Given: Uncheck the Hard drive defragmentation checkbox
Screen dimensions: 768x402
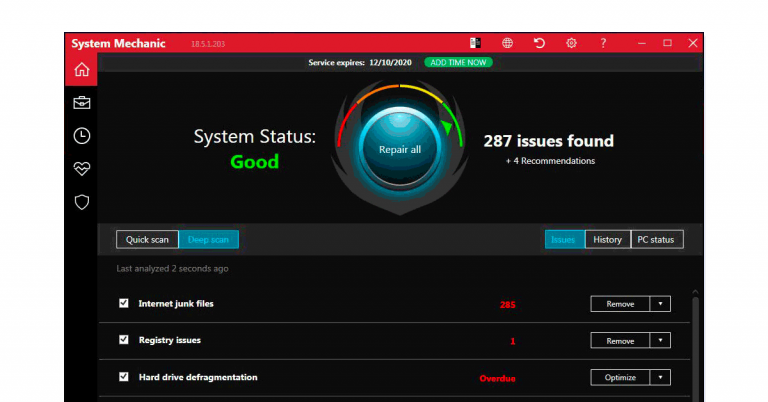Looking at the screenshot, I should click(x=124, y=377).
